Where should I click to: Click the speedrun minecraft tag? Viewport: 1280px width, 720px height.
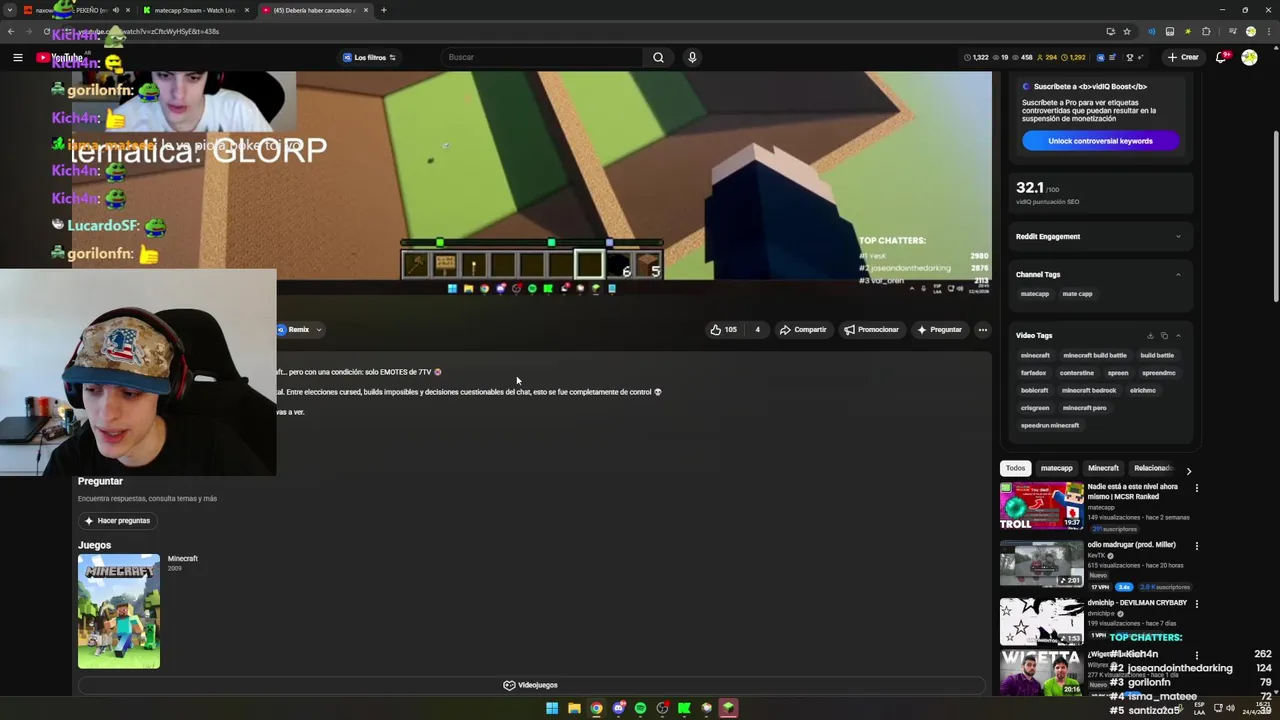tap(1050, 425)
